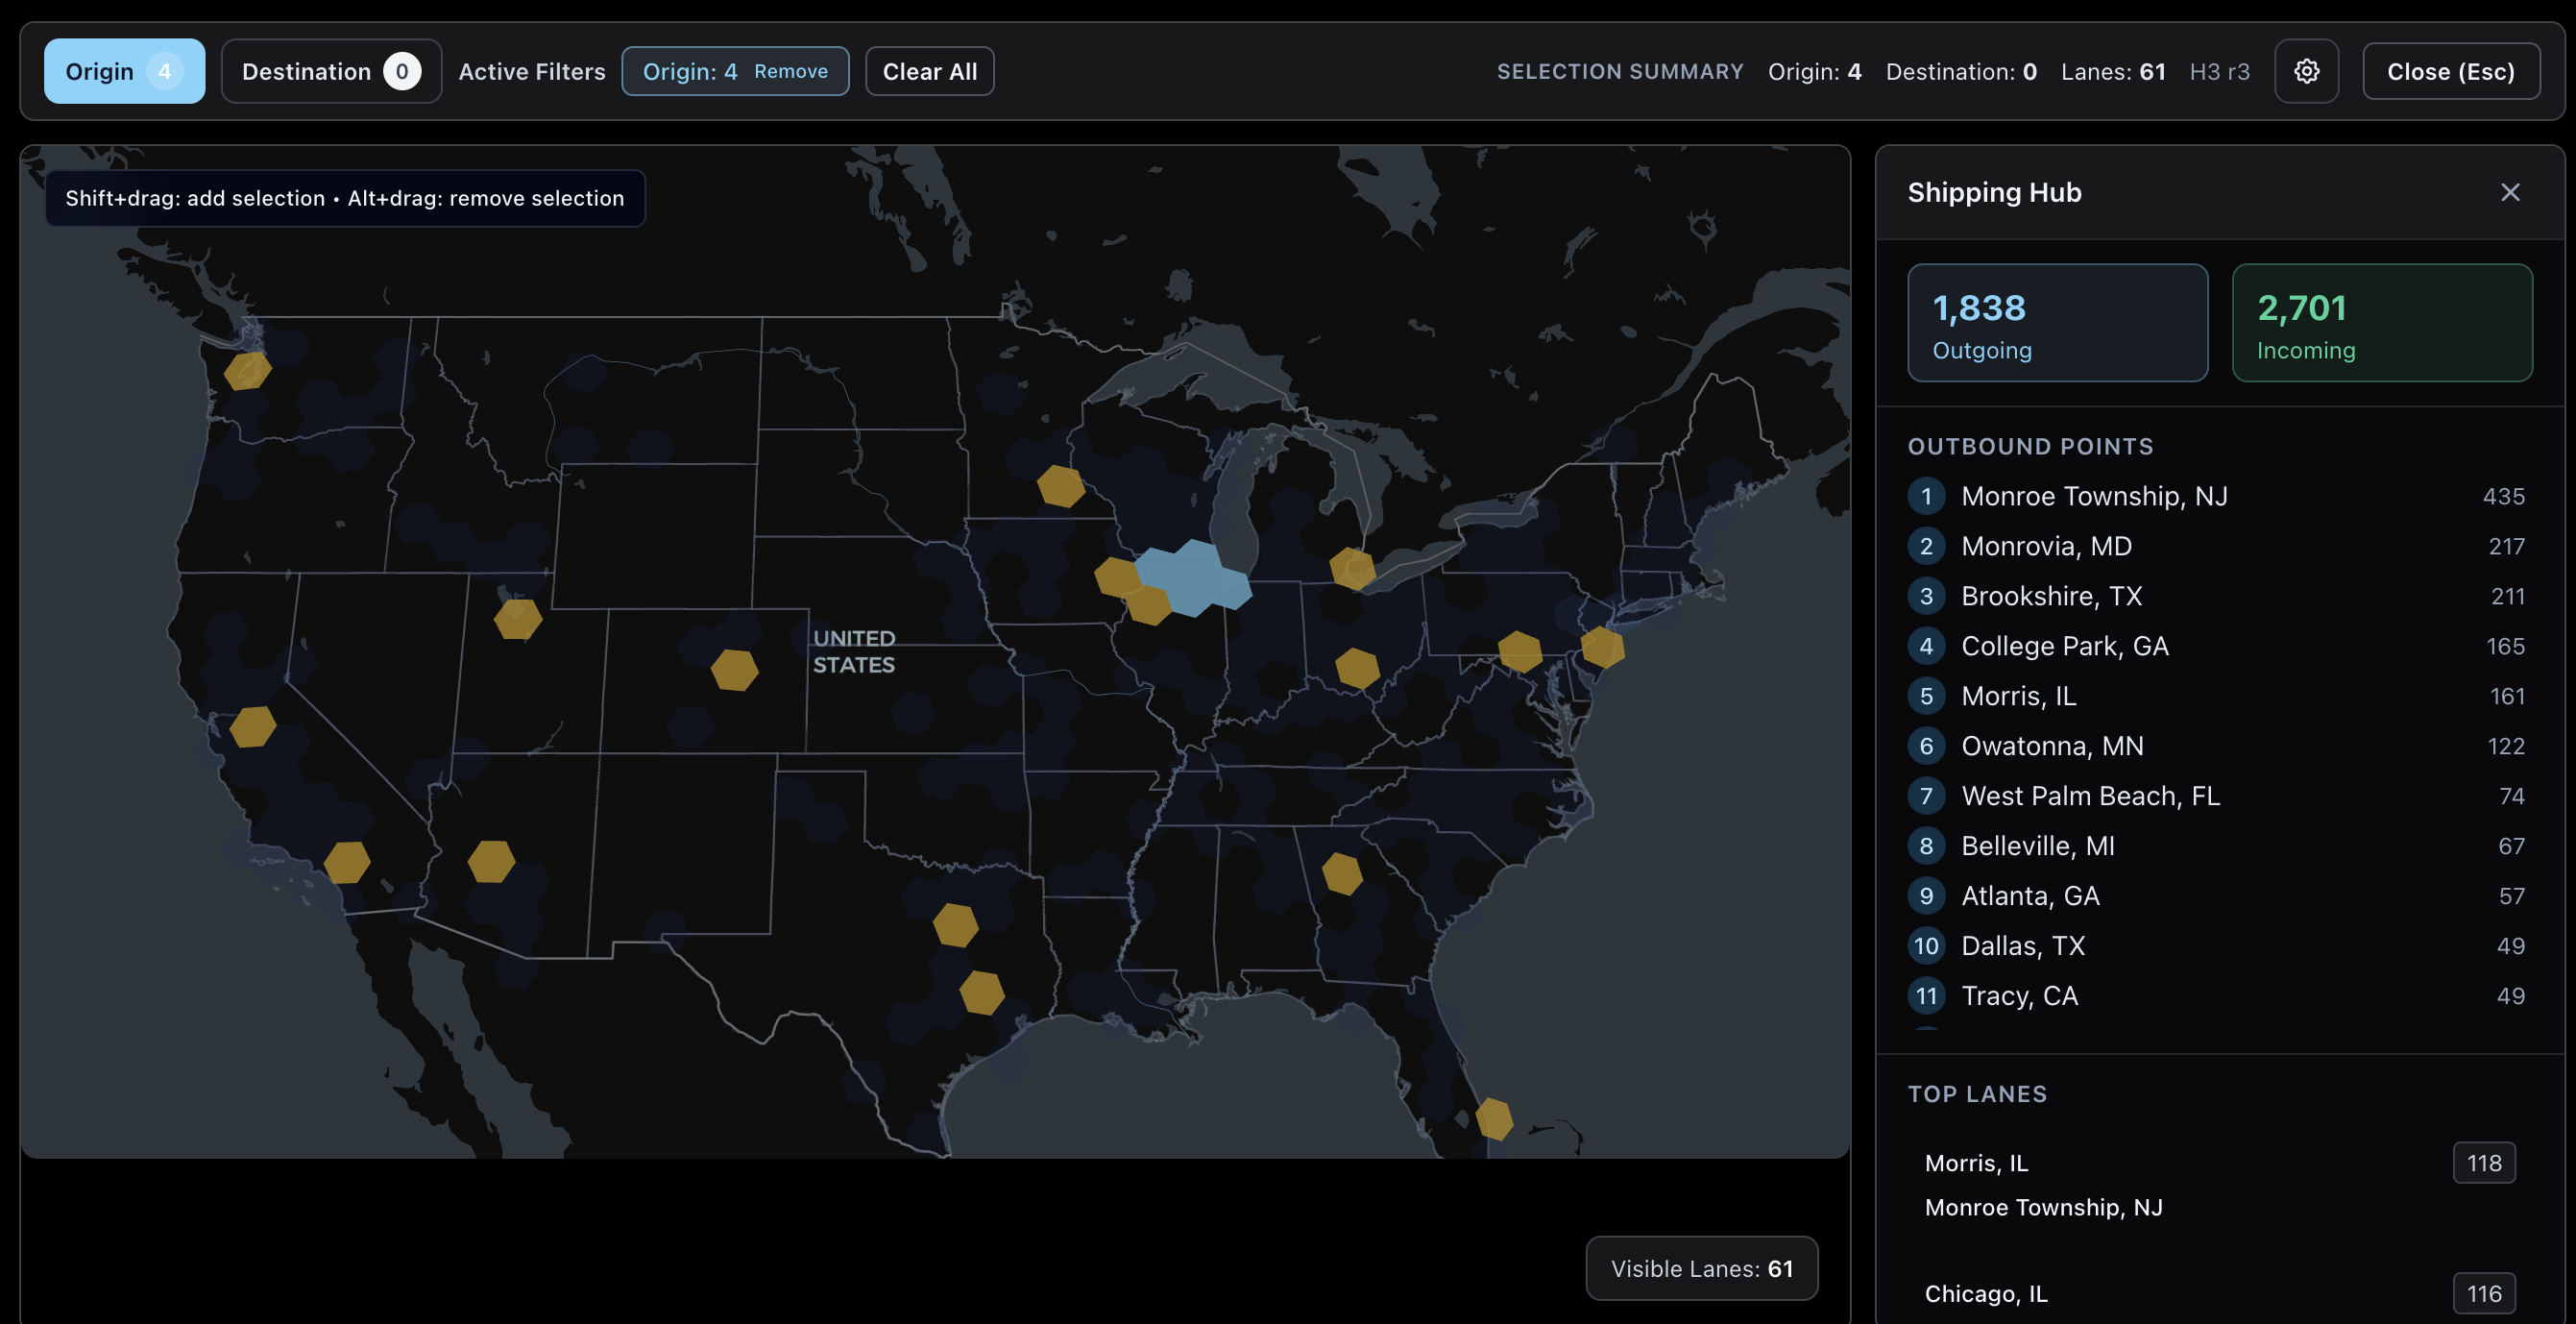Click the numbered badge next to Morris, IL
This screenshot has width=2576, height=1324.
pos(1926,695)
